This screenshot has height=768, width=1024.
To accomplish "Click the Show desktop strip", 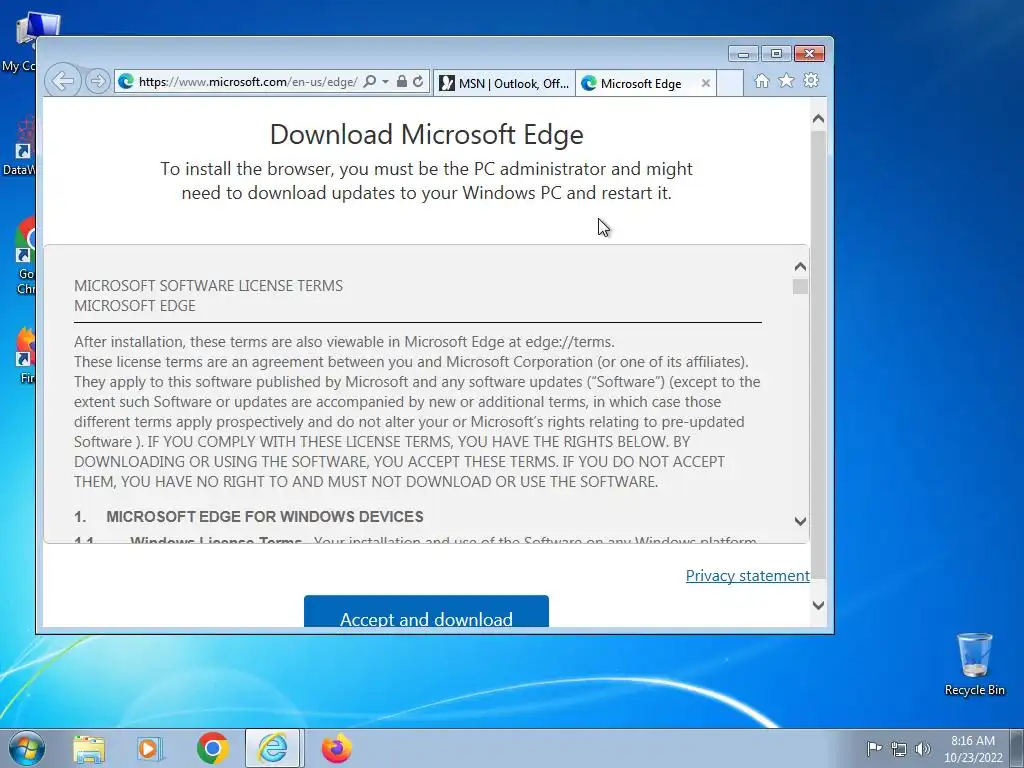I will [1016, 748].
